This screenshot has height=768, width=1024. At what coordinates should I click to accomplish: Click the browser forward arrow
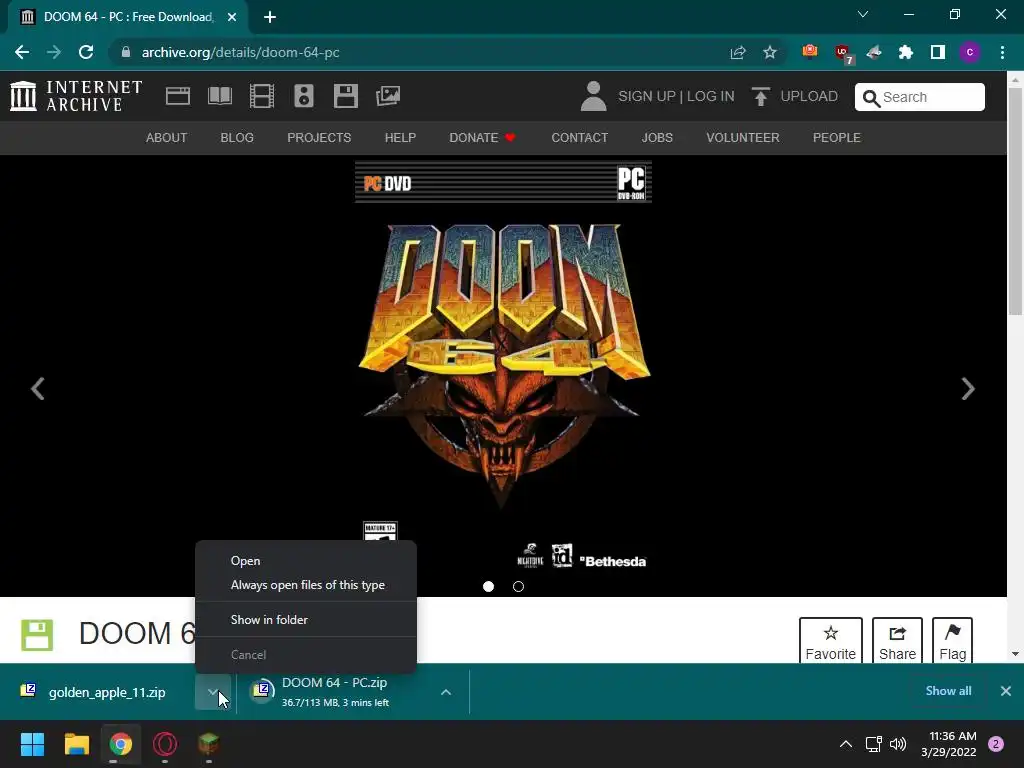coord(54,52)
